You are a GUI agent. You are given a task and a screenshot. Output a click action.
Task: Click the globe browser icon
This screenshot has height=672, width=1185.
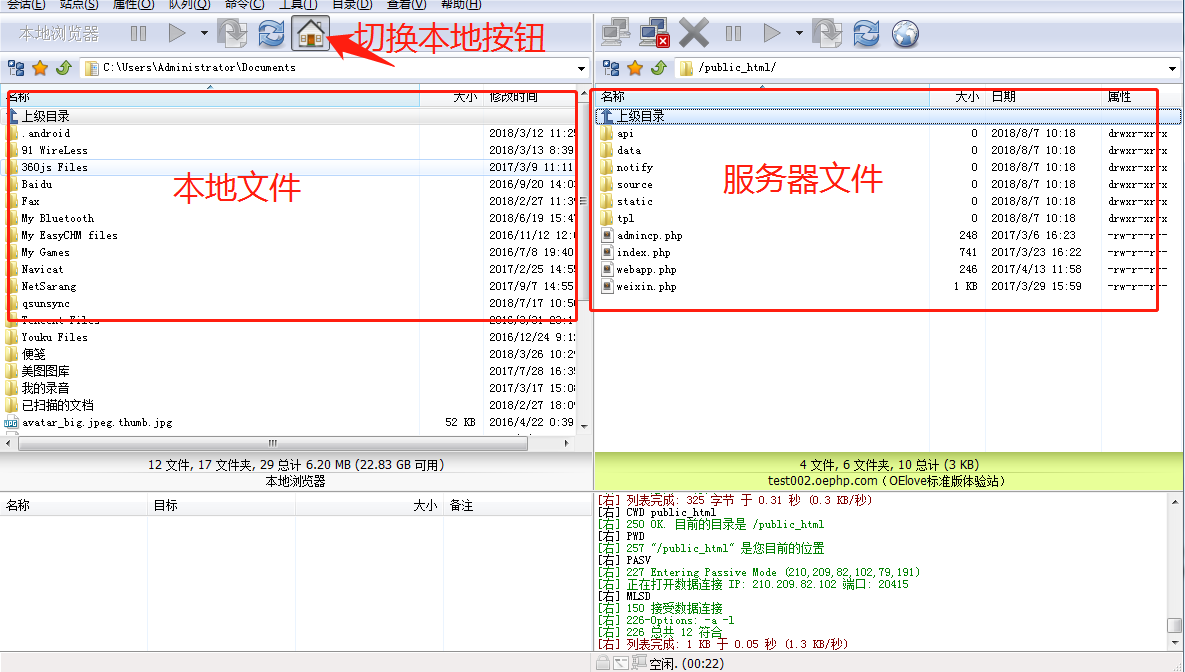click(x=905, y=33)
